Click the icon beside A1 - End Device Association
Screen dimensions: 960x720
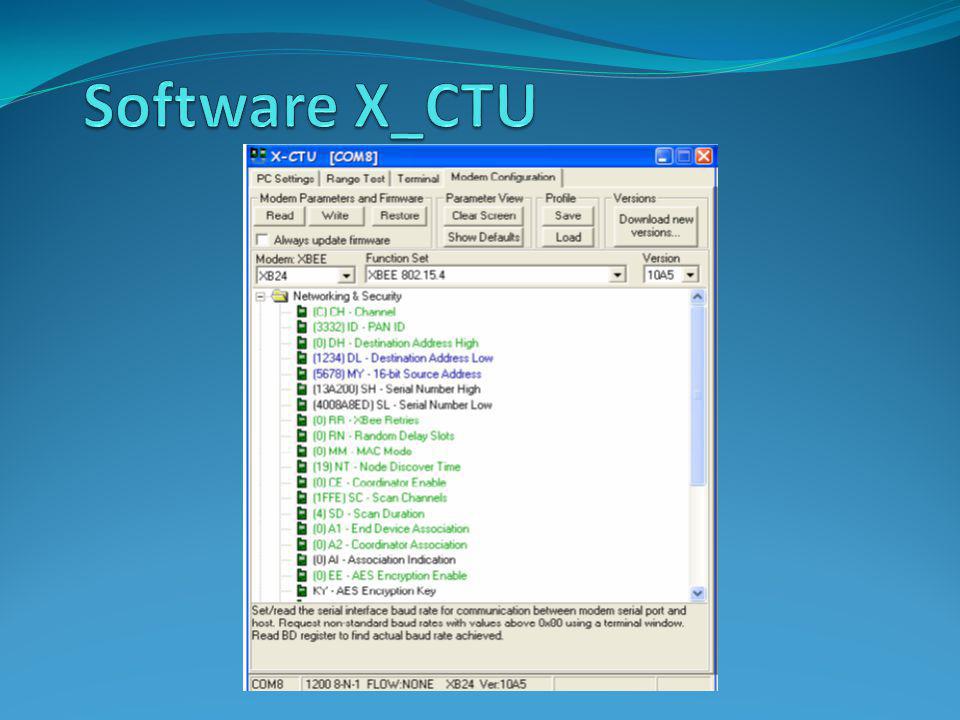[x=301, y=528]
